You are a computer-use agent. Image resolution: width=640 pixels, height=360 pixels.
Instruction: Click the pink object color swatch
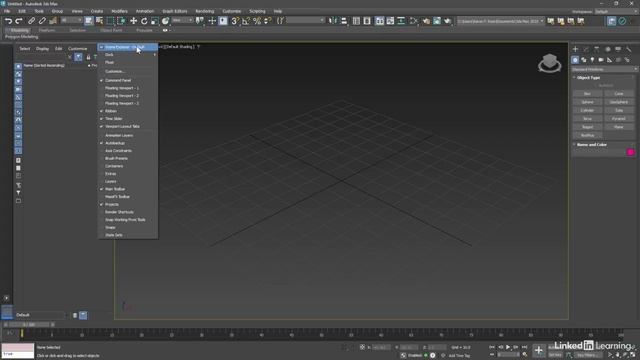[630, 152]
